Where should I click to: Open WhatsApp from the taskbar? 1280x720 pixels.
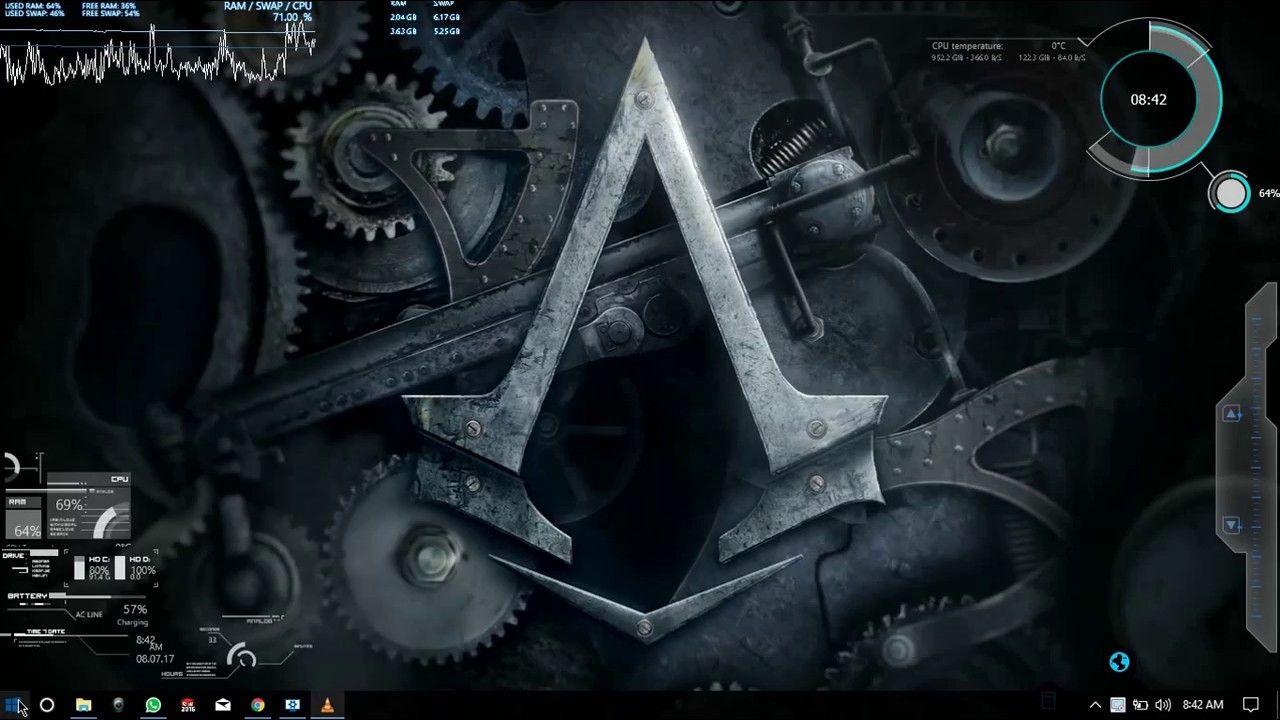coord(153,704)
